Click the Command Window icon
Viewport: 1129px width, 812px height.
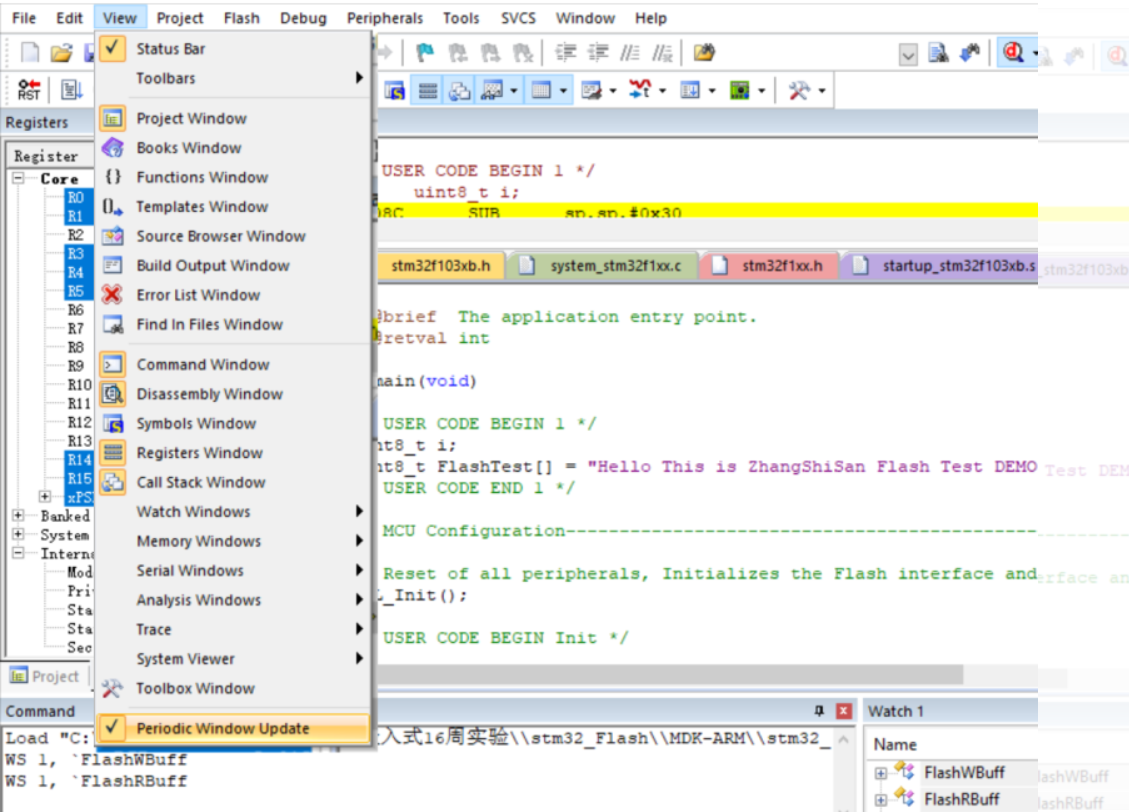(x=112, y=364)
